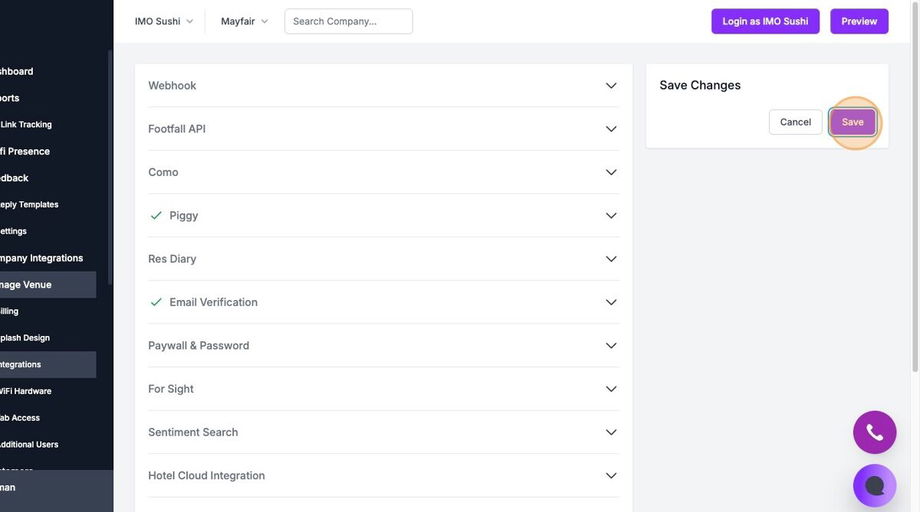920x512 pixels.
Task: Expand the Footfall API section
Action: click(x=611, y=129)
